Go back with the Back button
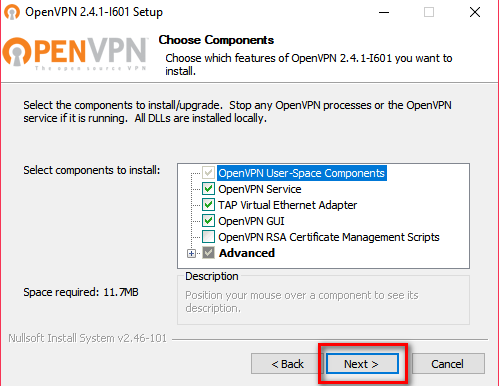 (x=287, y=364)
